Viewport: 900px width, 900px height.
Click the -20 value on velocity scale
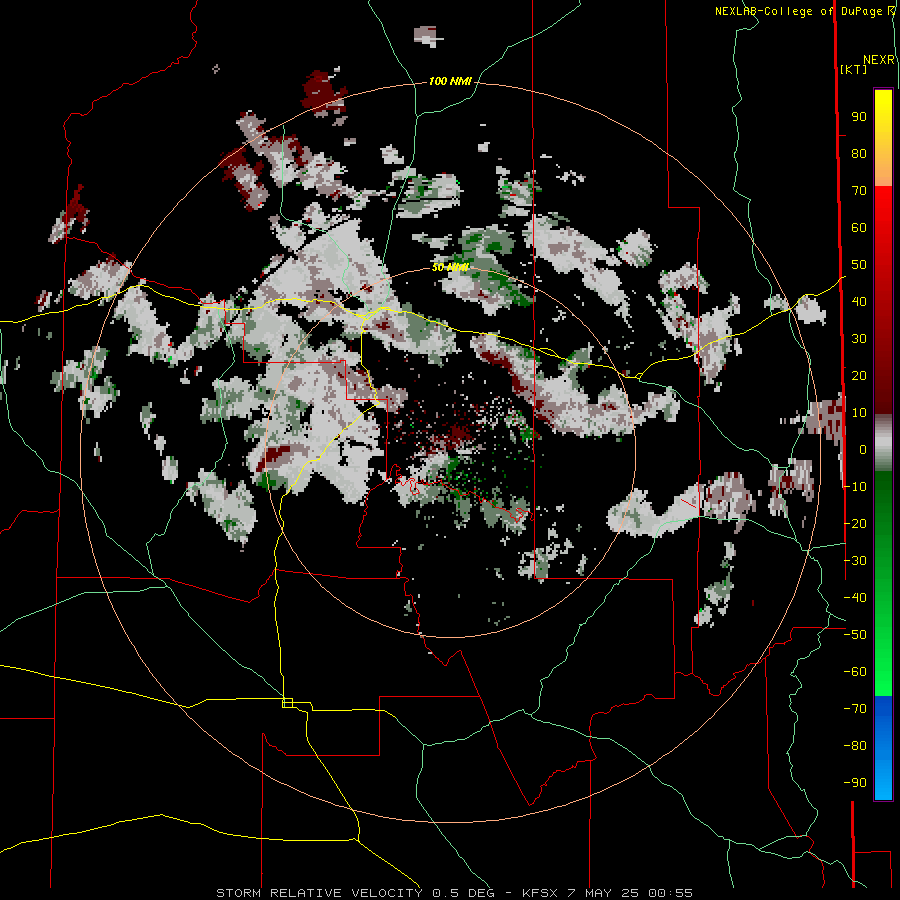(855, 524)
